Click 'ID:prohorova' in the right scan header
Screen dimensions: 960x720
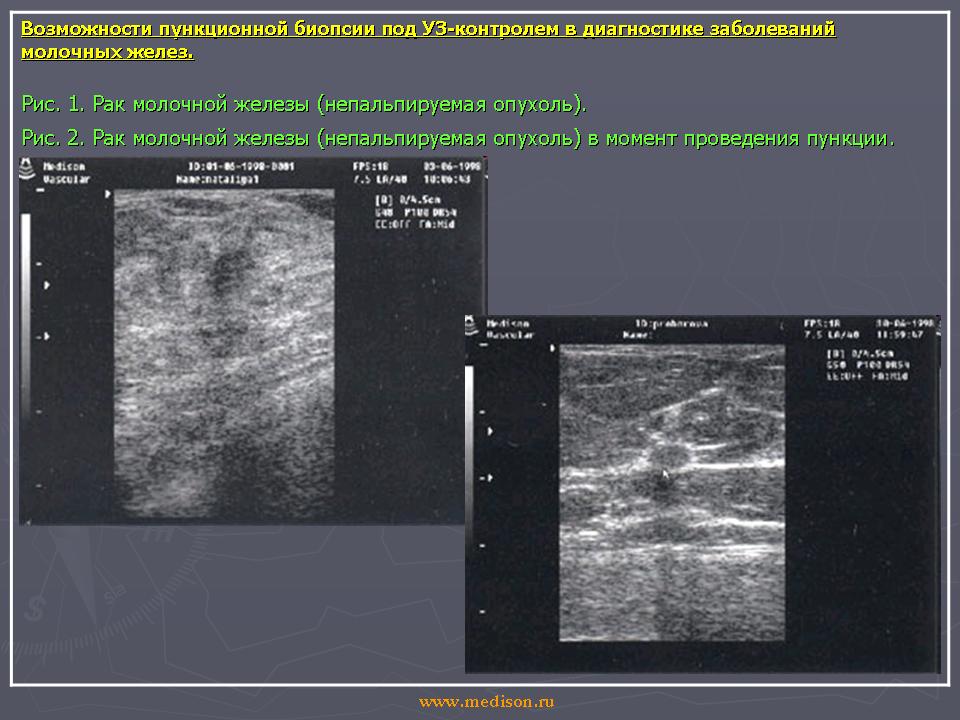671,323
